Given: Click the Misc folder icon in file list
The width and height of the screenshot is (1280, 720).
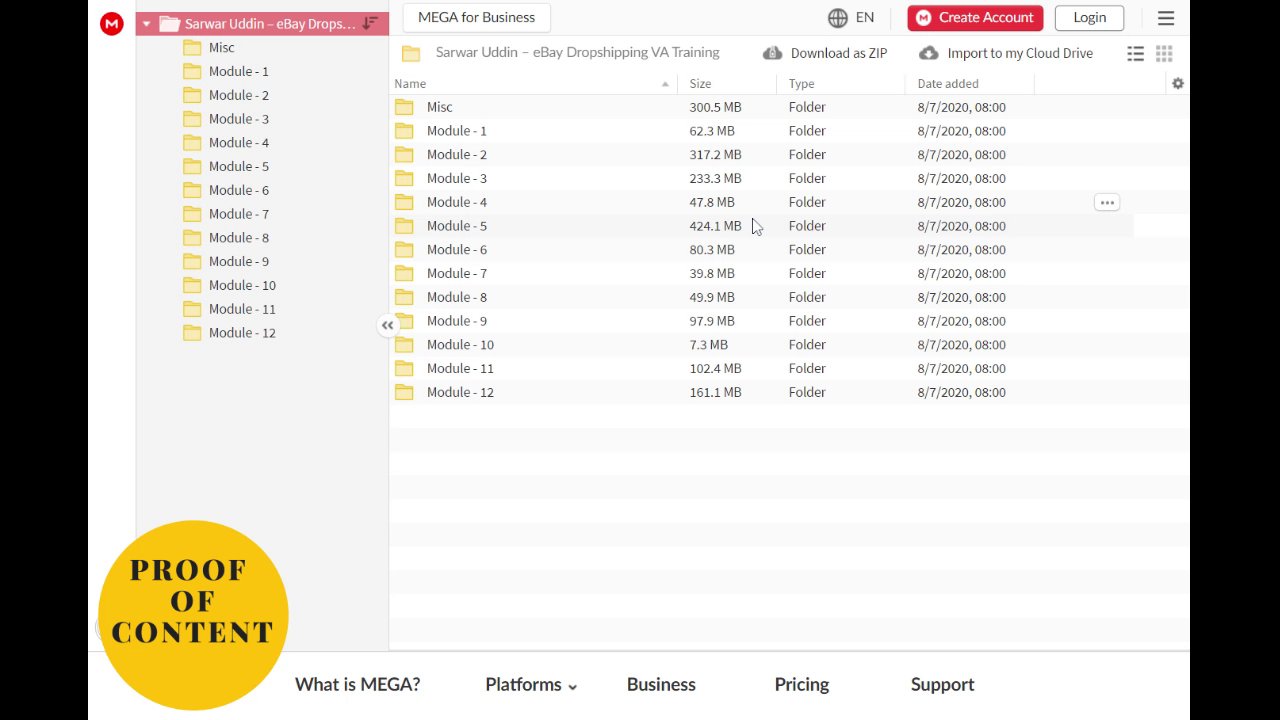Looking at the screenshot, I should tap(404, 107).
